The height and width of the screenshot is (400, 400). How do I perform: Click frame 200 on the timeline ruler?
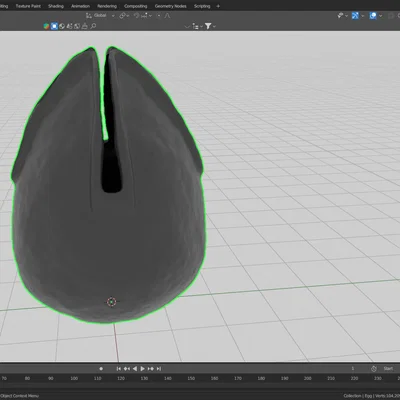tap(308, 378)
